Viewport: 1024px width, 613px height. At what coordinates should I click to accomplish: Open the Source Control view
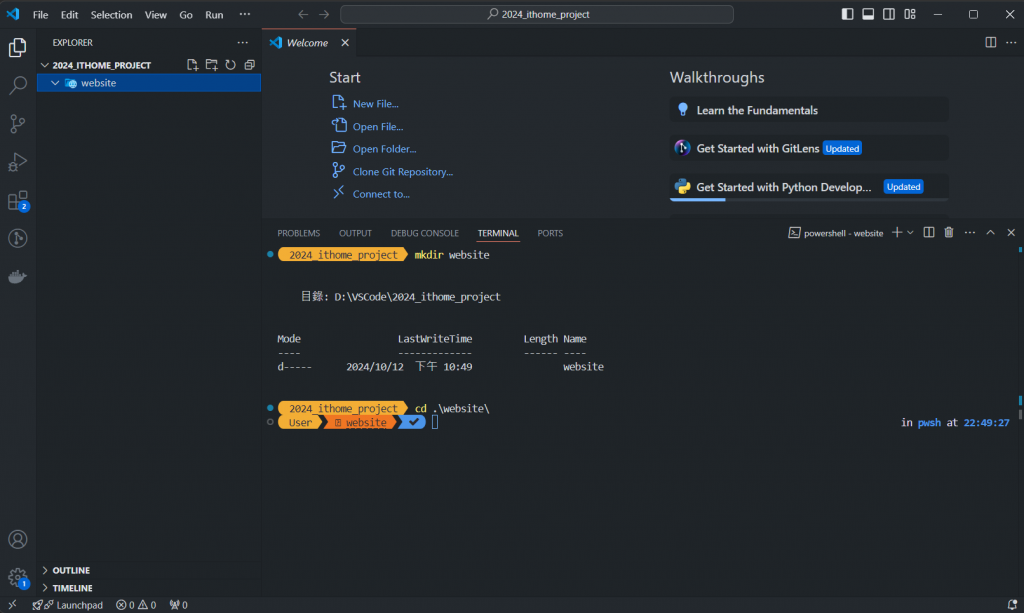18,123
